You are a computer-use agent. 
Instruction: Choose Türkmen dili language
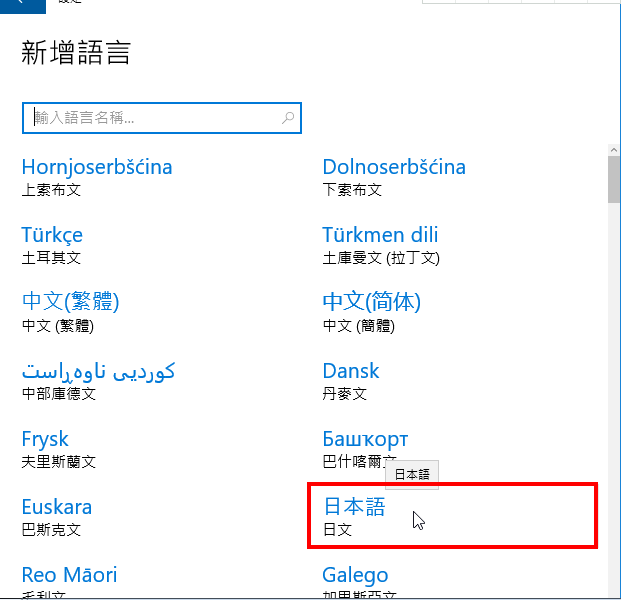[381, 246]
